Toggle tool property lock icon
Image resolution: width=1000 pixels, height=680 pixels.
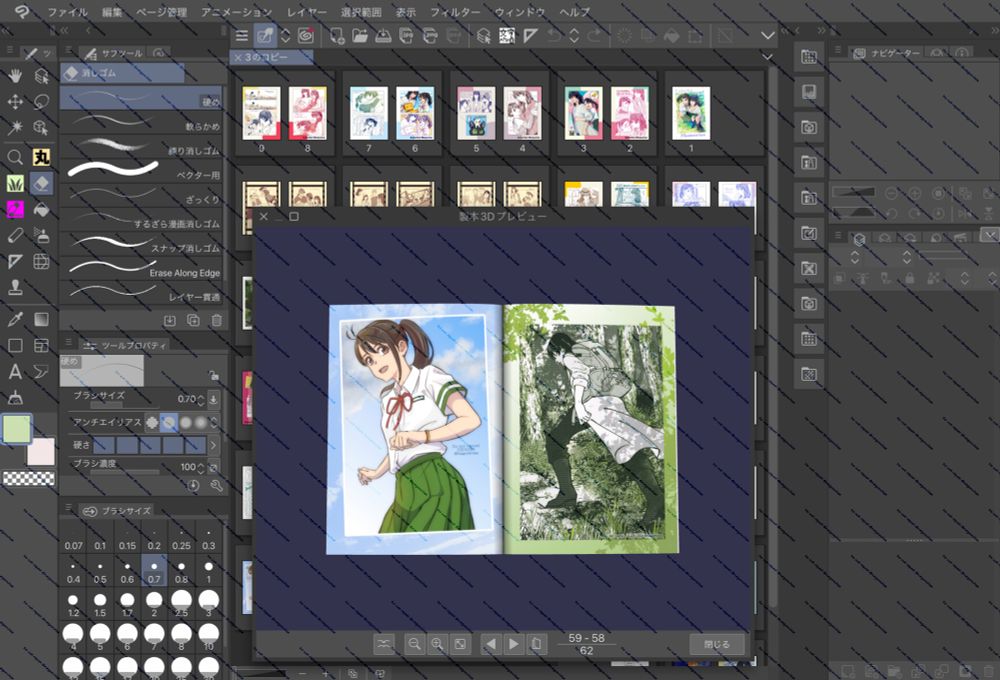(x=214, y=375)
